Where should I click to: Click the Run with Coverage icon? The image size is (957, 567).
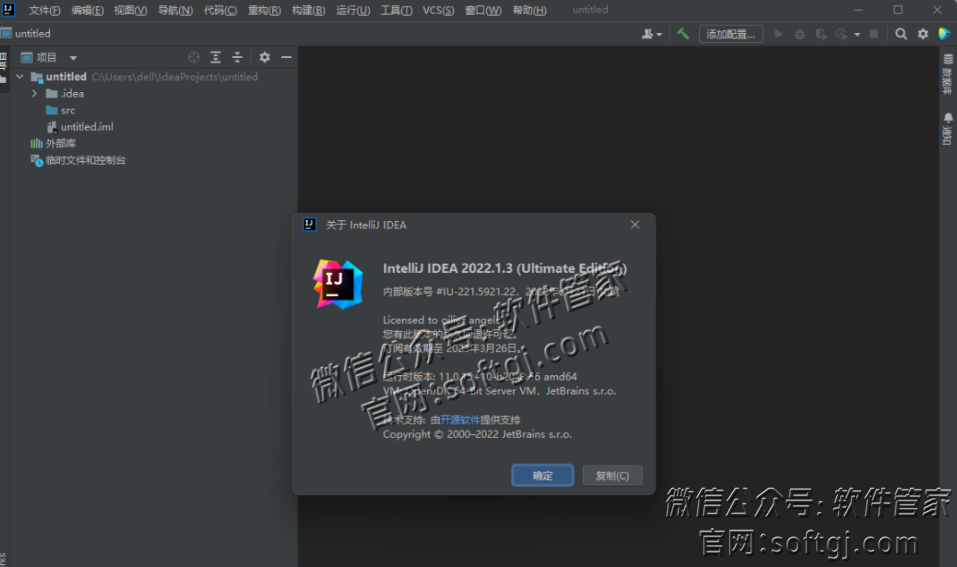pos(821,34)
